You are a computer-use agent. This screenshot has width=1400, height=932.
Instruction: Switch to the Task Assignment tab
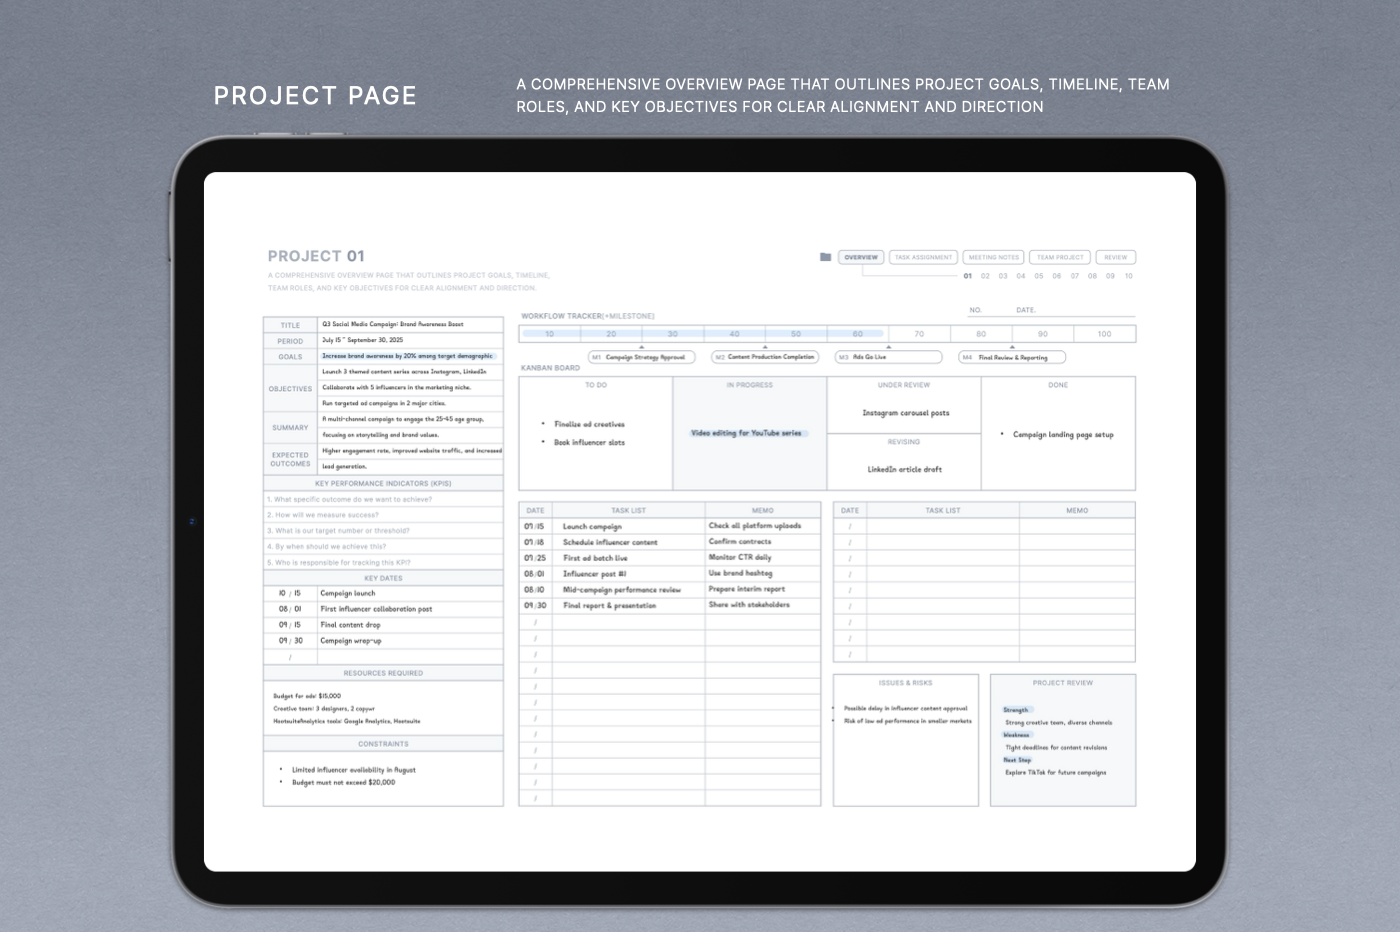(923, 257)
